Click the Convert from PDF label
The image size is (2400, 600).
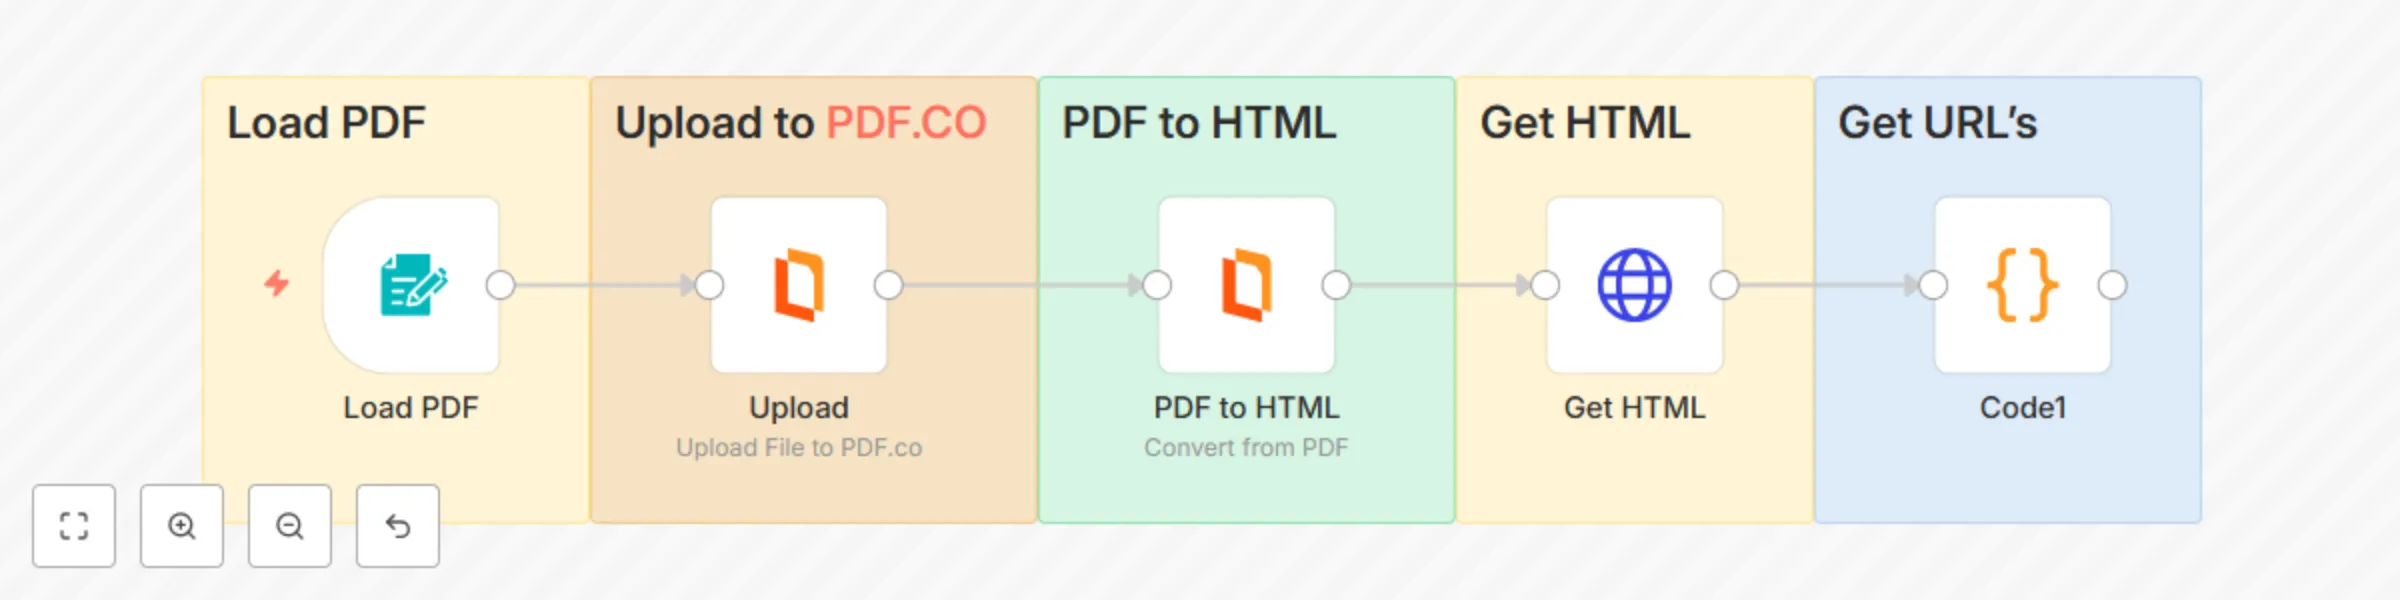(x=1246, y=447)
